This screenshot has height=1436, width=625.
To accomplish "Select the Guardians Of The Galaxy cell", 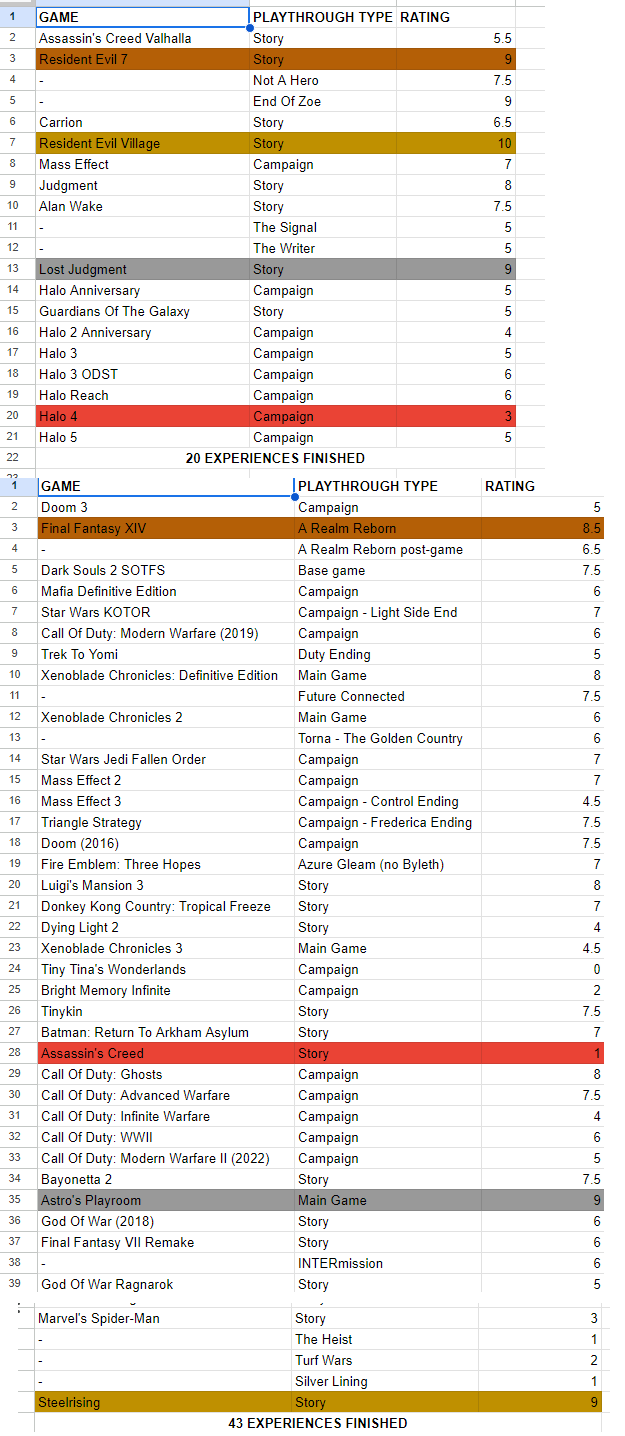I will click(x=142, y=311).
